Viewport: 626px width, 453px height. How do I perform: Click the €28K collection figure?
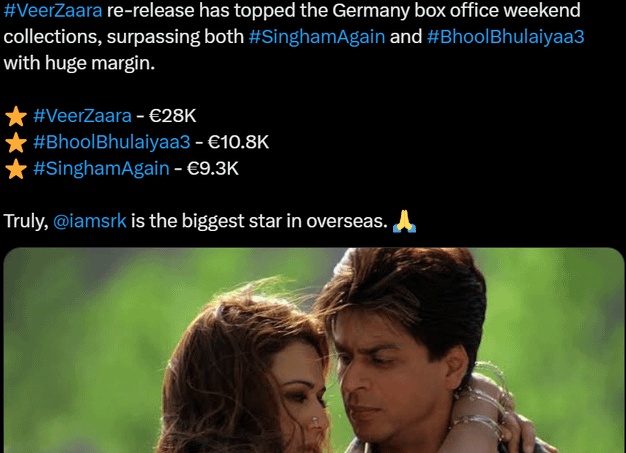point(172,116)
